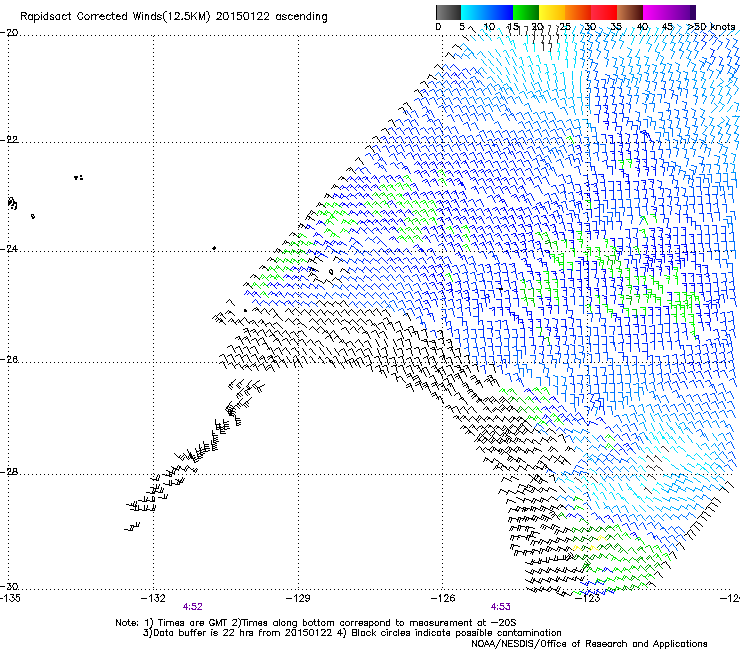The width and height of the screenshot is (740, 650).
Task: Click the '20150122 ascending' title text
Action: (x=271, y=17)
